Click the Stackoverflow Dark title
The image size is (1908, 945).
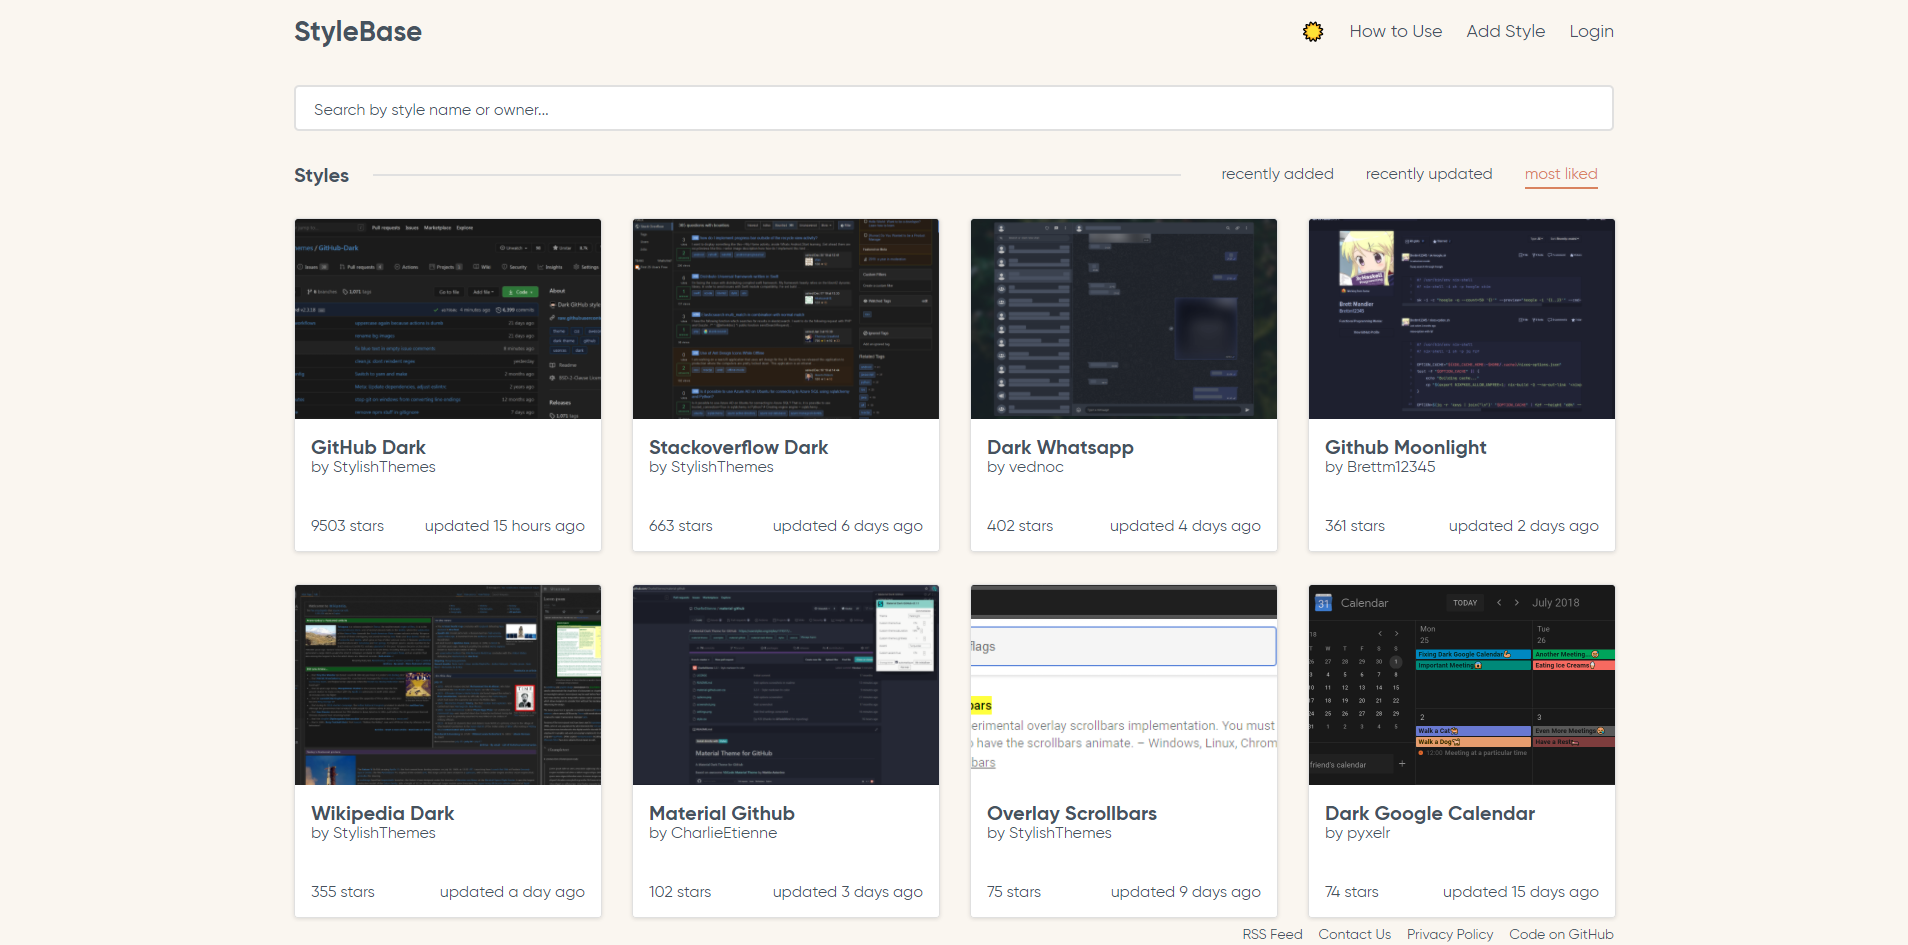click(738, 447)
